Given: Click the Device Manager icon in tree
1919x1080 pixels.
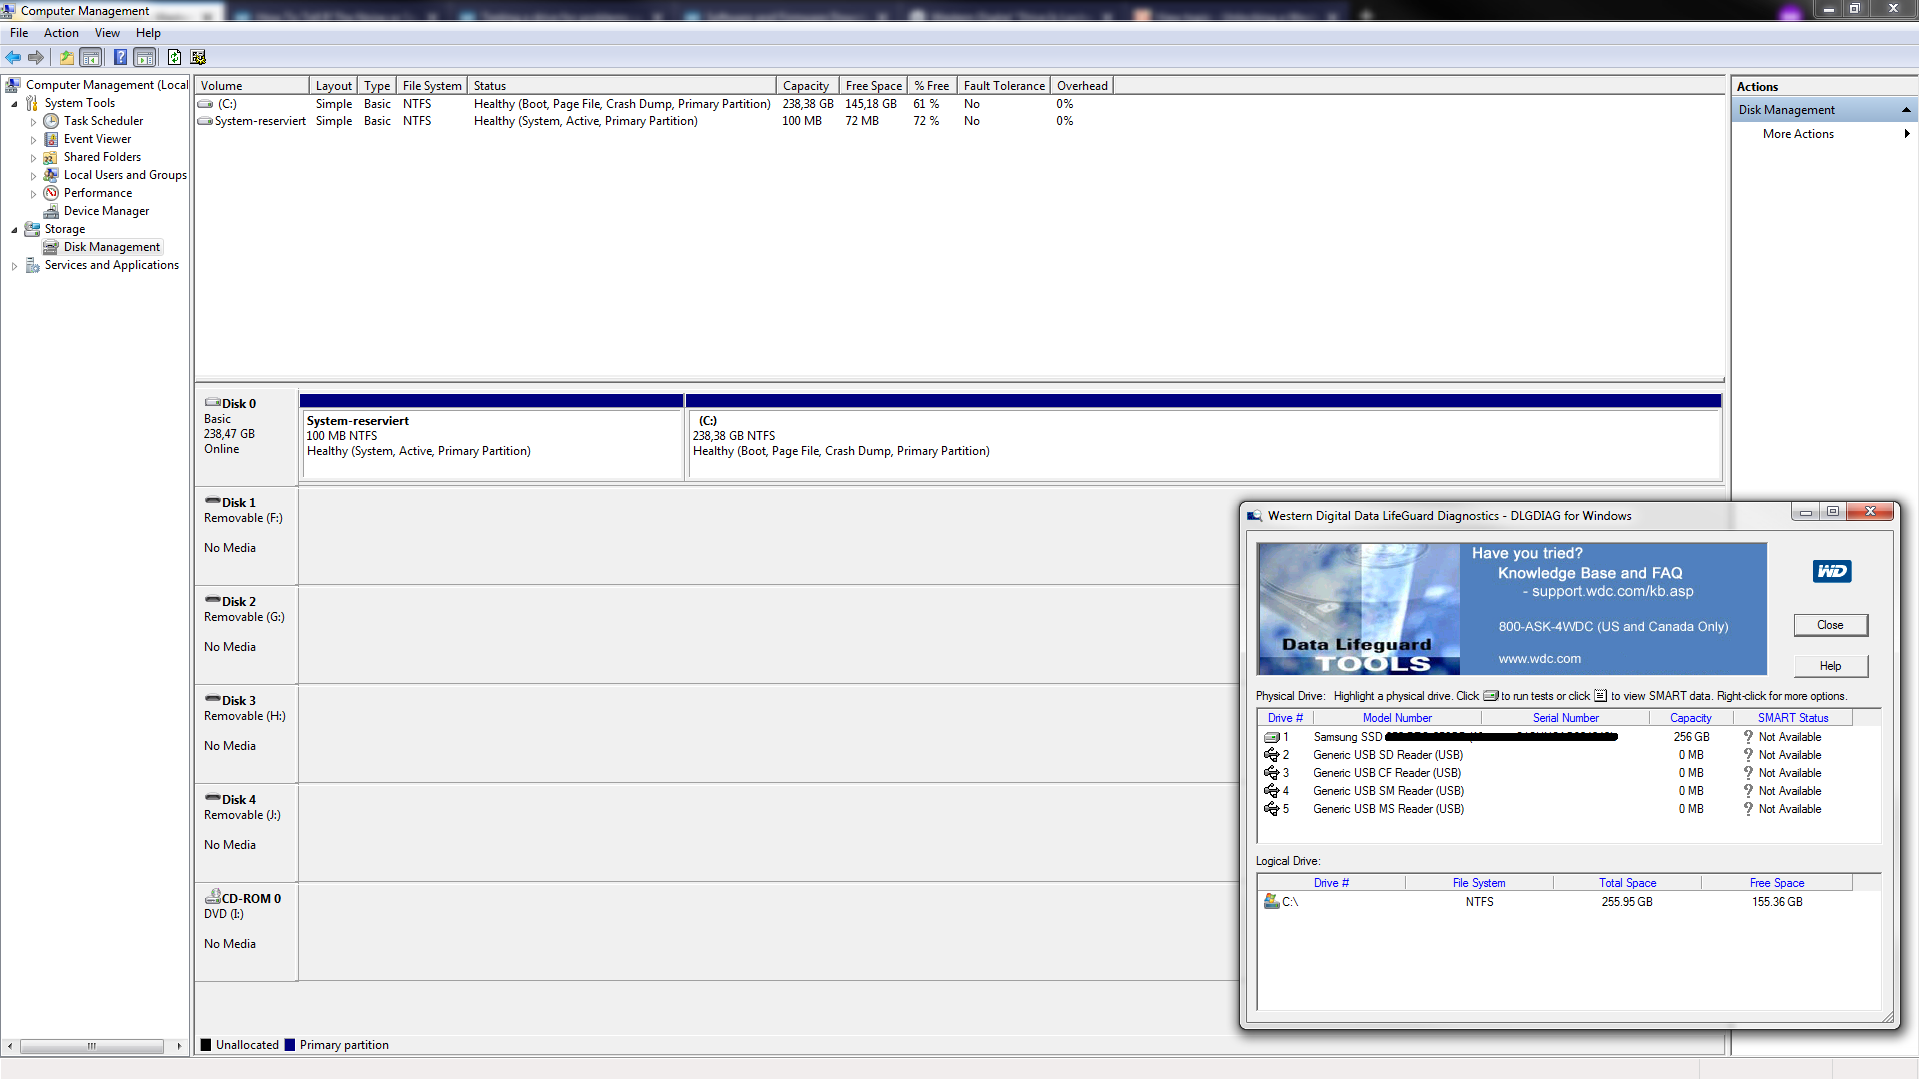Looking at the screenshot, I should [51, 211].
